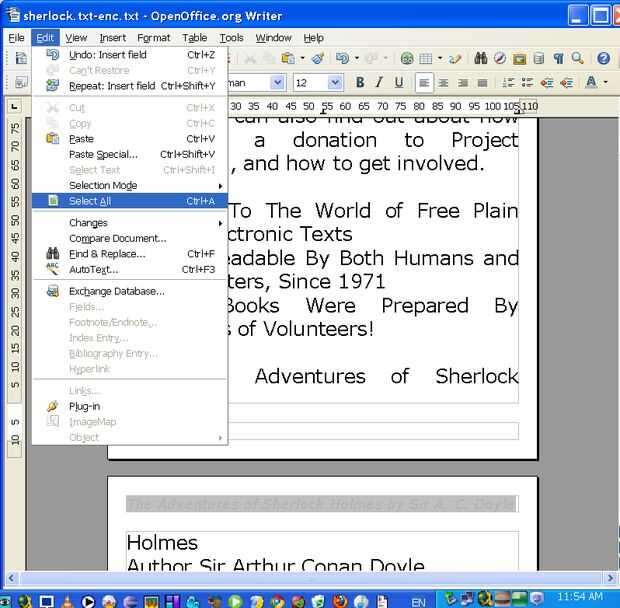Choose Exchange Database...
Image resolution: width=620 pixels, height=608 pixels.
click(130, 291)
